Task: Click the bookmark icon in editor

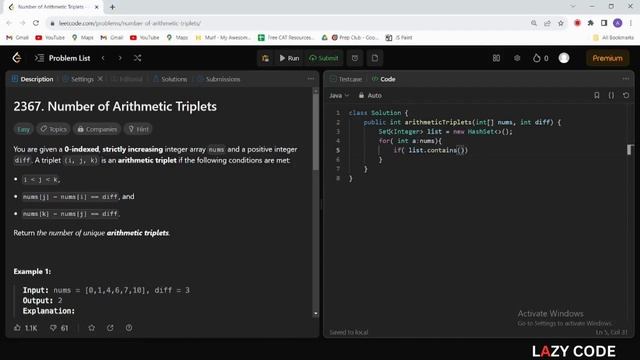Action: pos(597,95)
